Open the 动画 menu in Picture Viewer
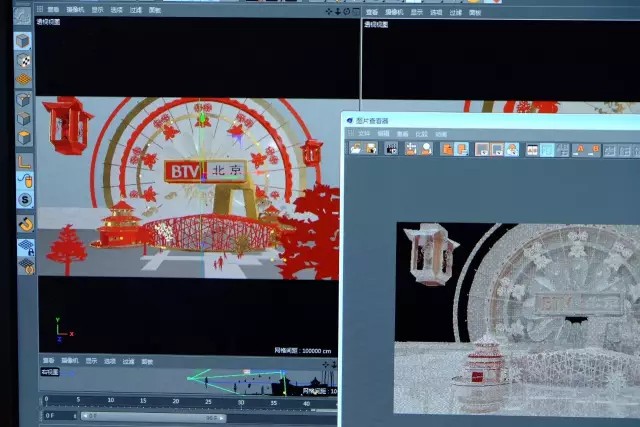Viewport: 640px width, 427px height. [x=441, y=134]
